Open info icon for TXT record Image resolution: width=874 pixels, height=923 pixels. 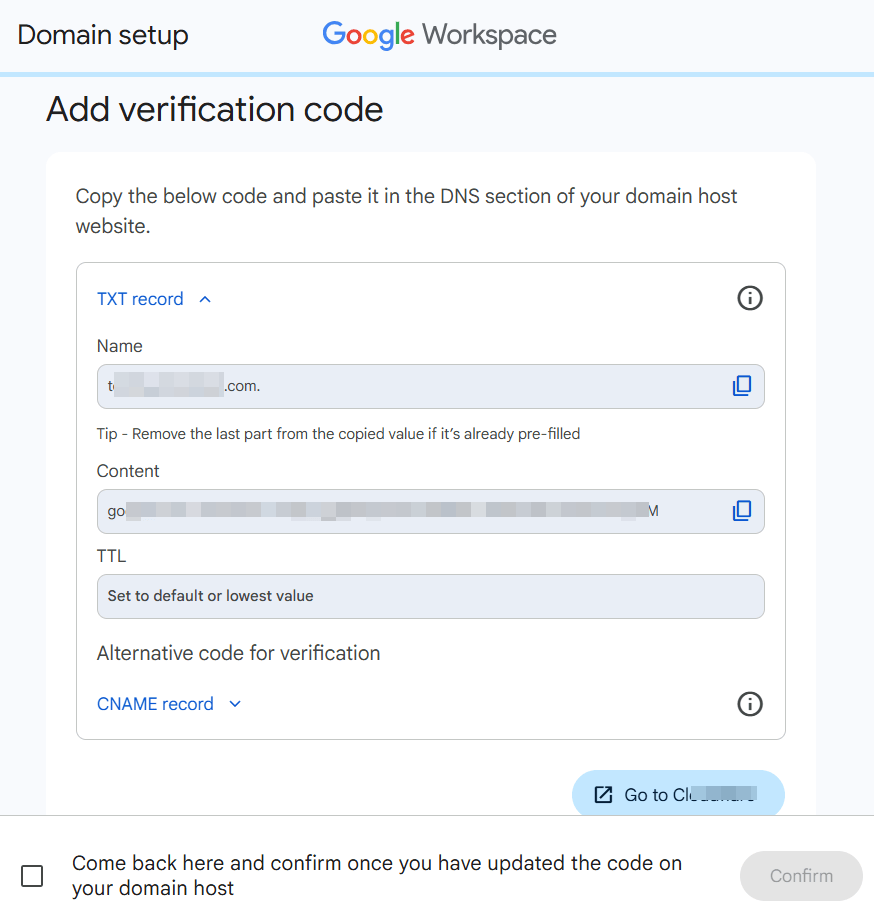750,298
